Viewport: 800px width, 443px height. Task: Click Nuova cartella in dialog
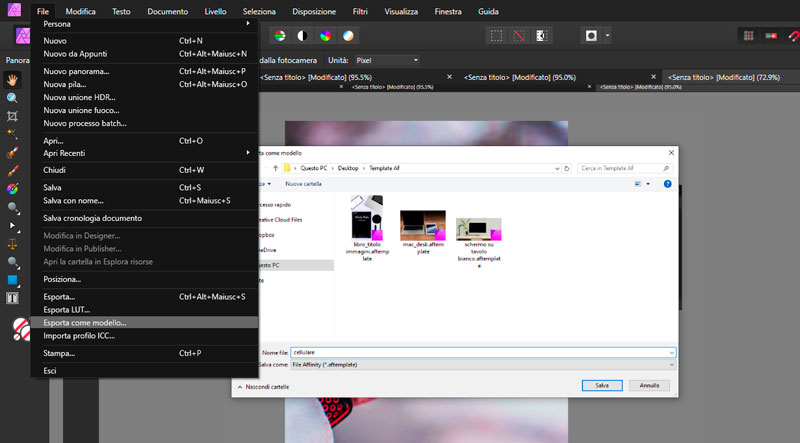303,184
